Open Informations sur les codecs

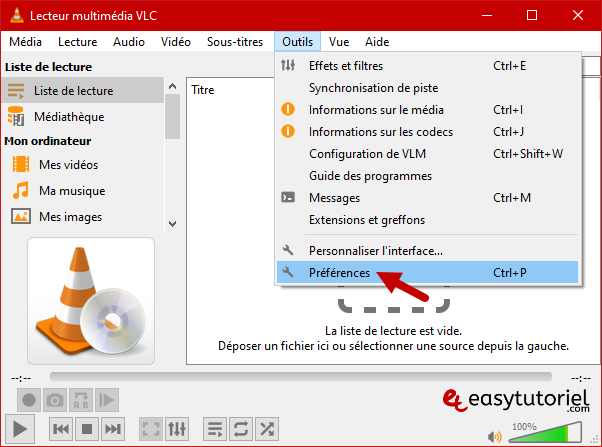[x=427, y=132]
